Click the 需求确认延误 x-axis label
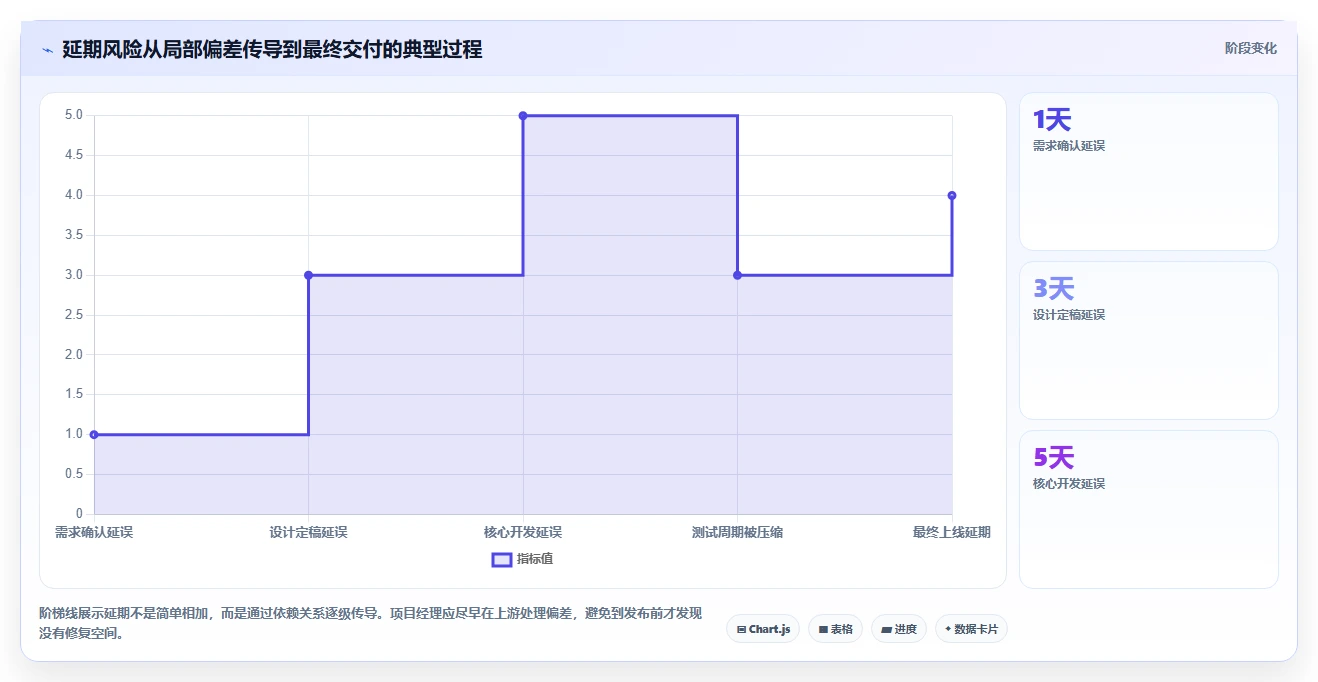Viewport: 1318px width, 682px height. click(94, 532)
